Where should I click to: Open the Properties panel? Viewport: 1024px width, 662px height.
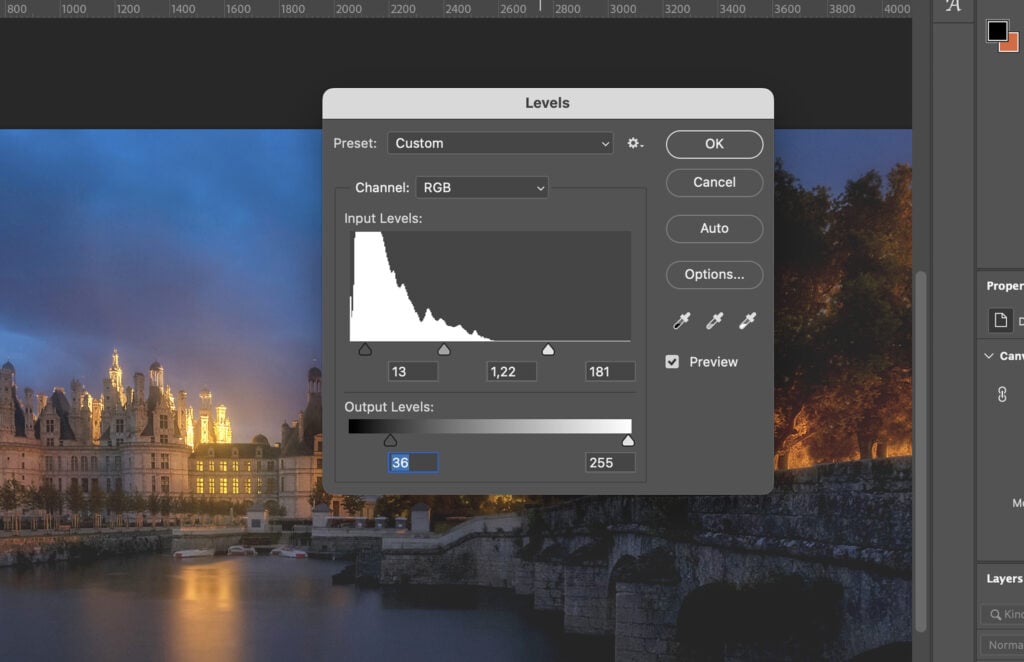click(1005, 285)
